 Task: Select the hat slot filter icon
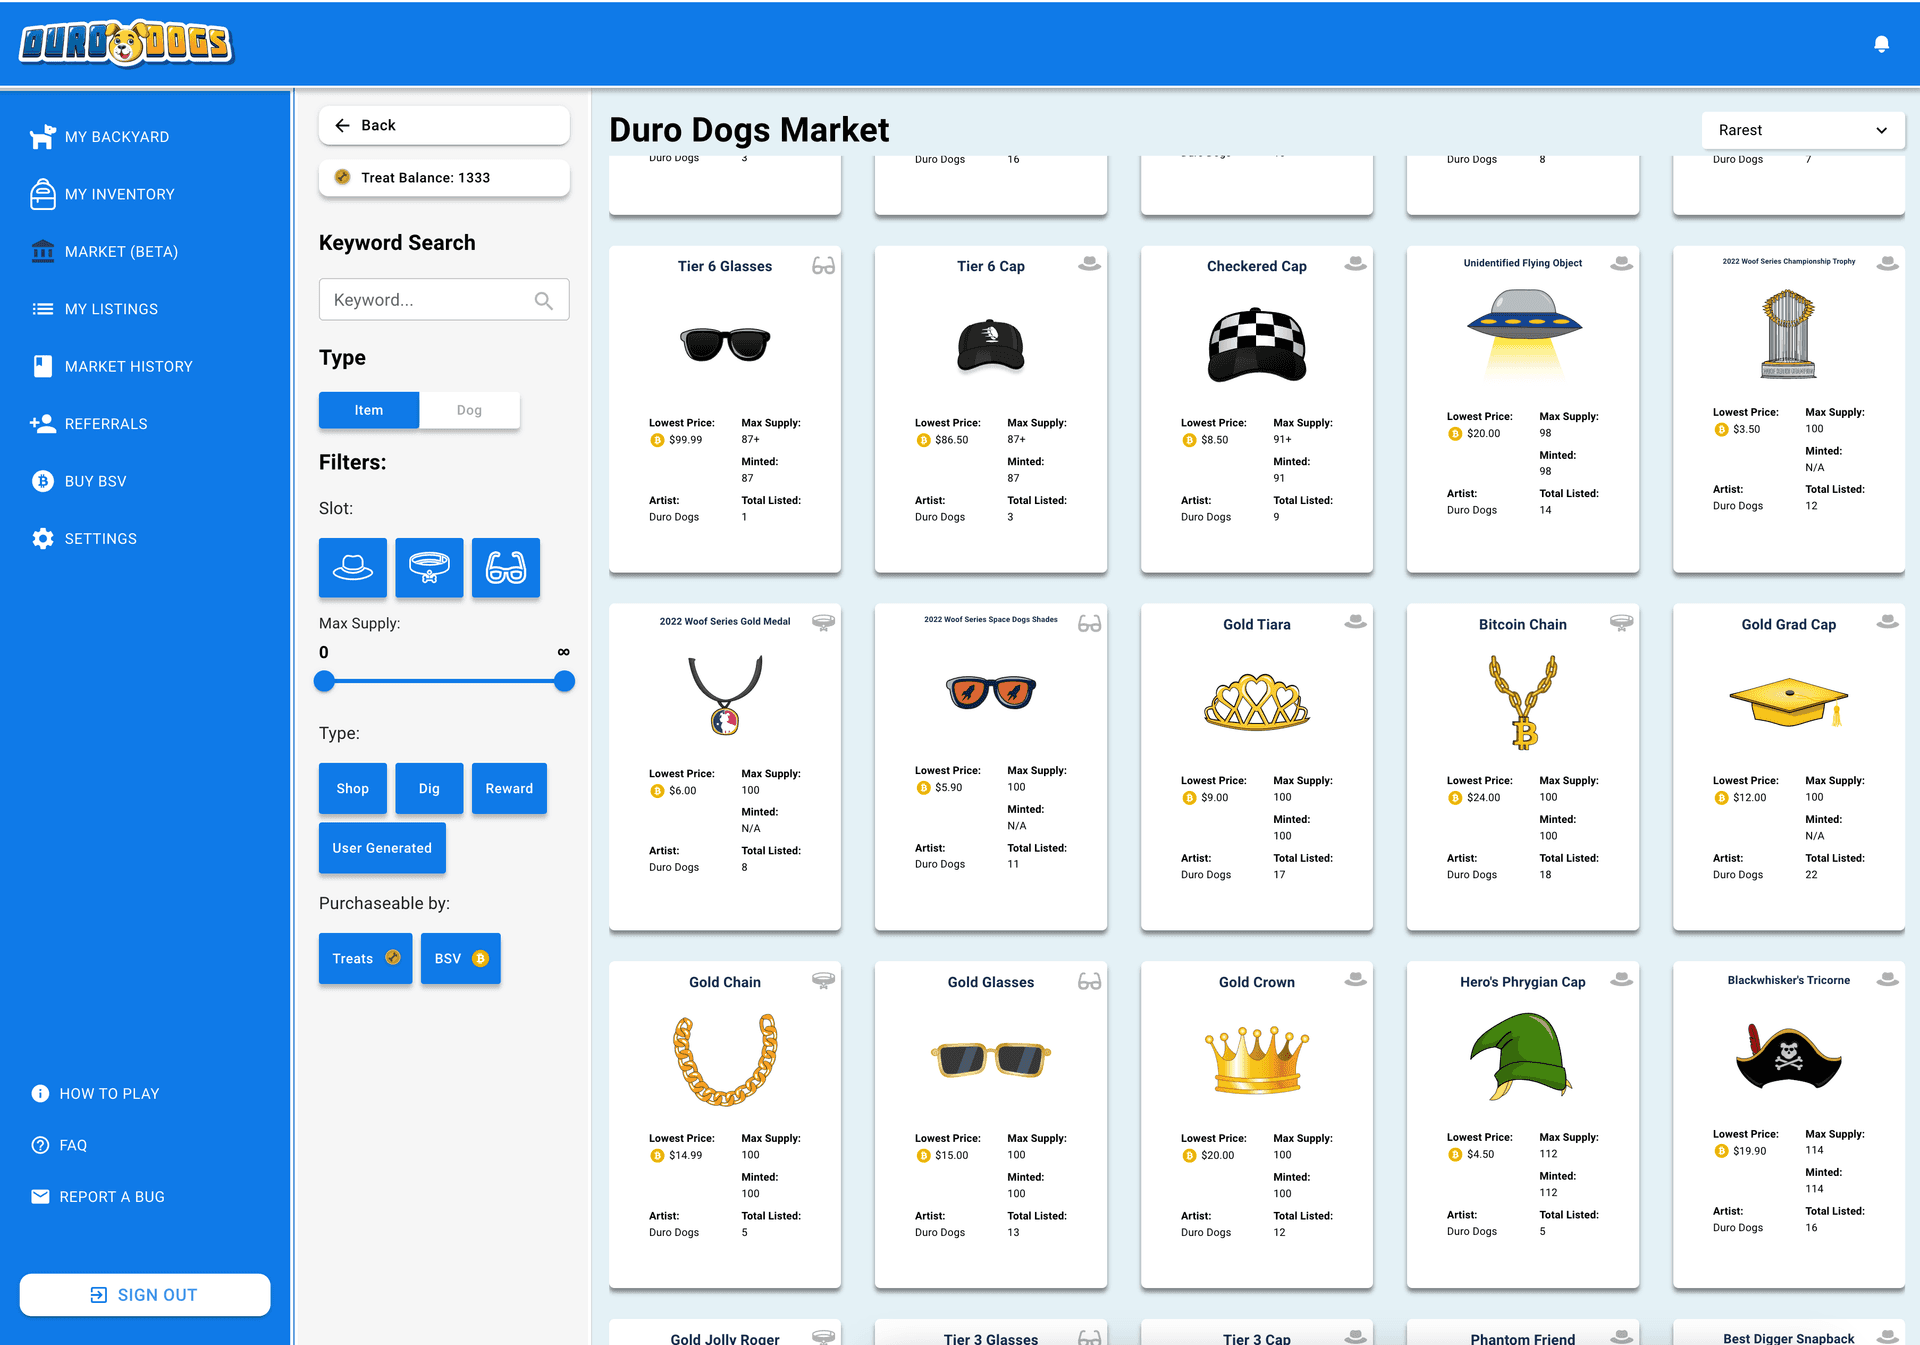pos(352,567)
